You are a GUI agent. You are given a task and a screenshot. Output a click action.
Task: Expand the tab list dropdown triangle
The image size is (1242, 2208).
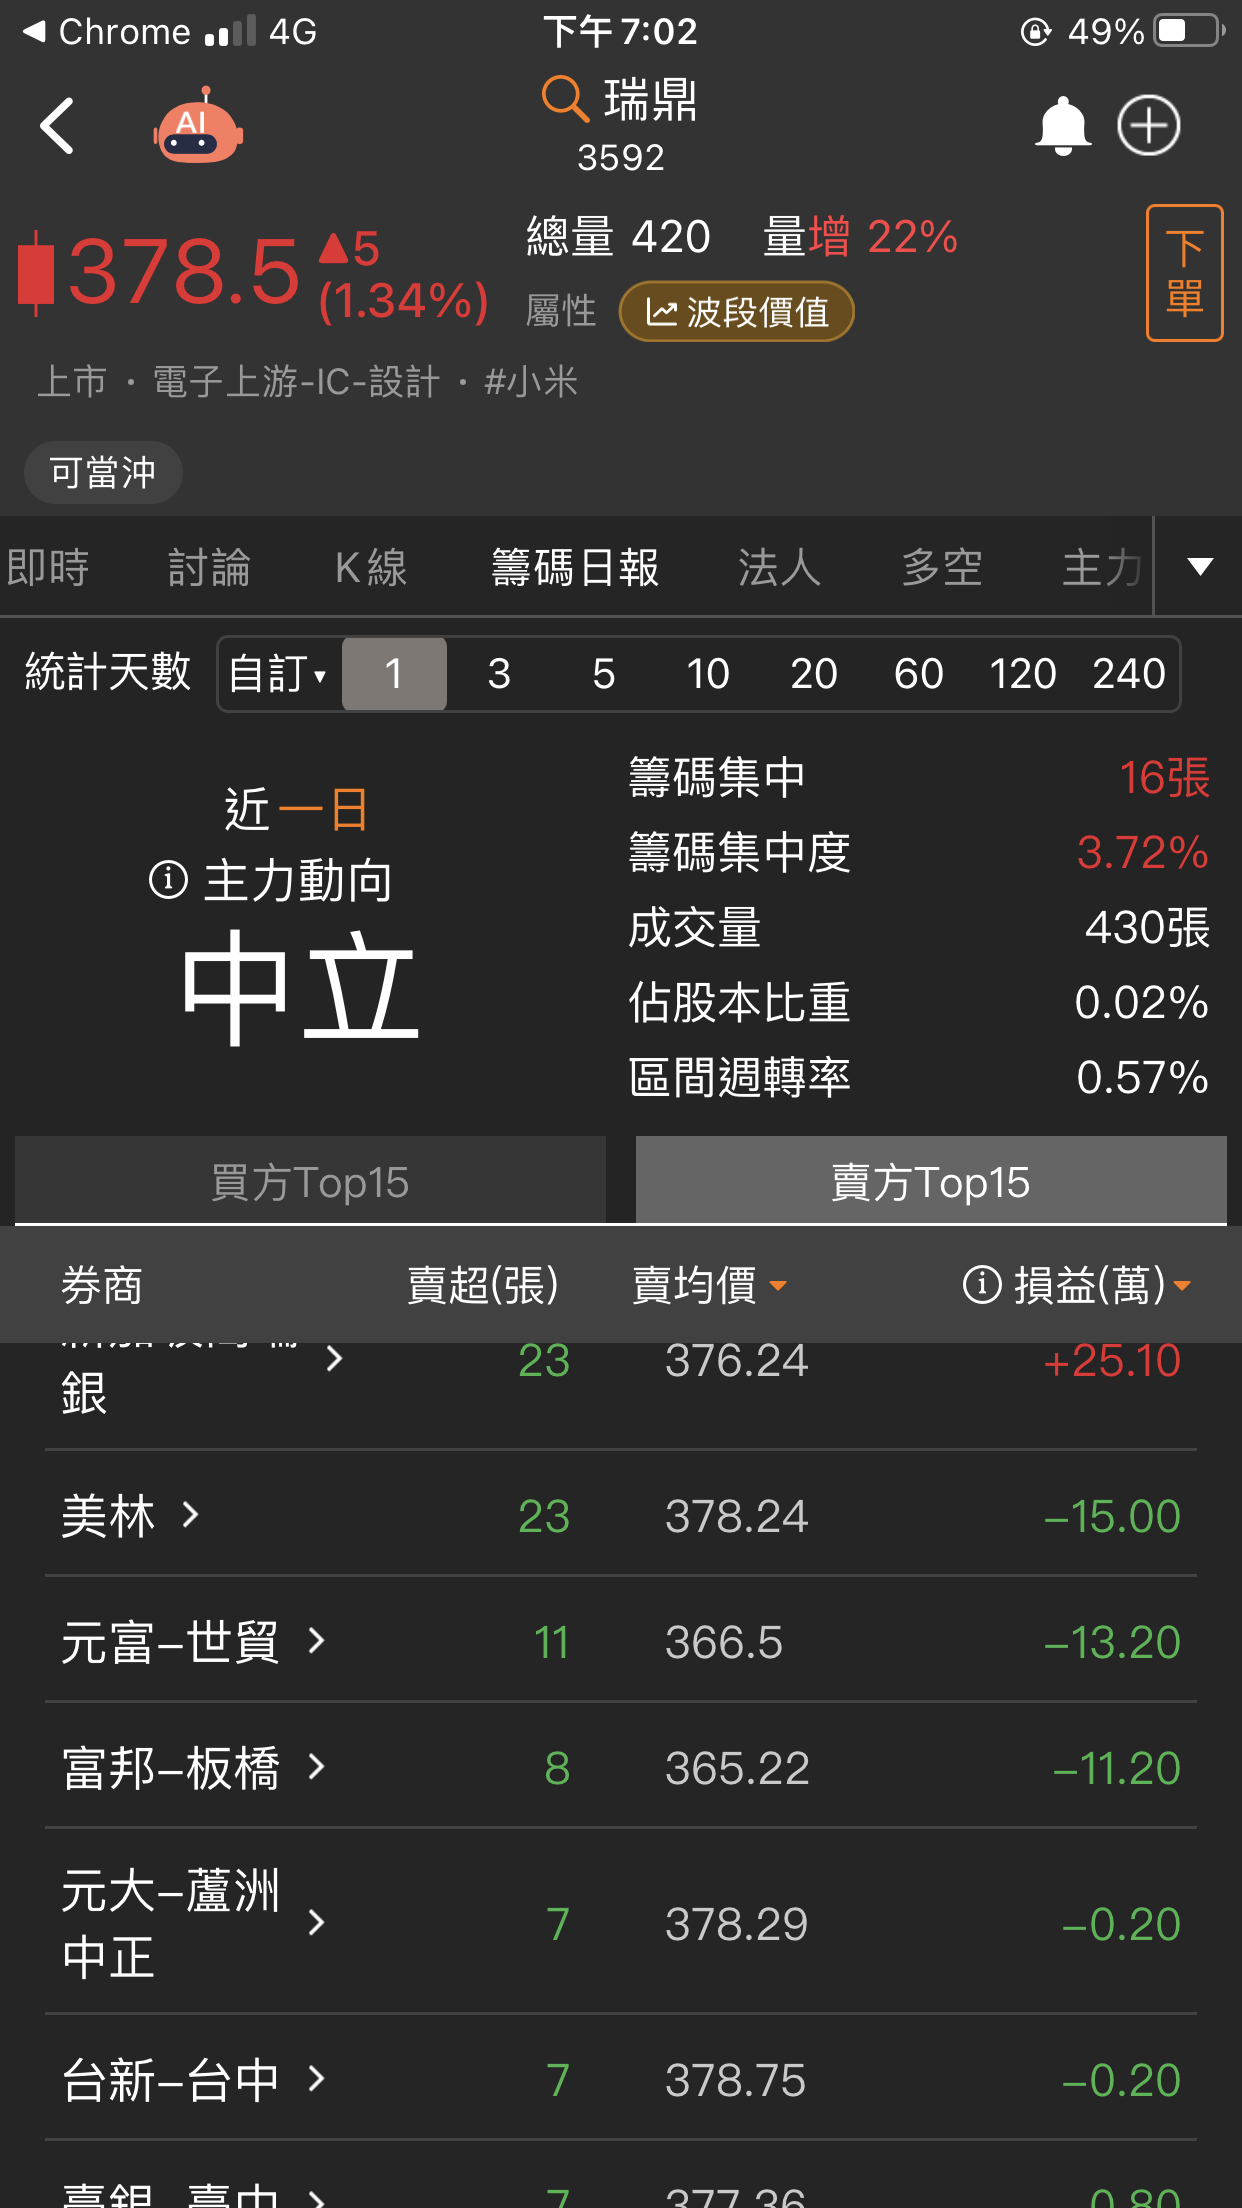click(x=1200, y=567)
